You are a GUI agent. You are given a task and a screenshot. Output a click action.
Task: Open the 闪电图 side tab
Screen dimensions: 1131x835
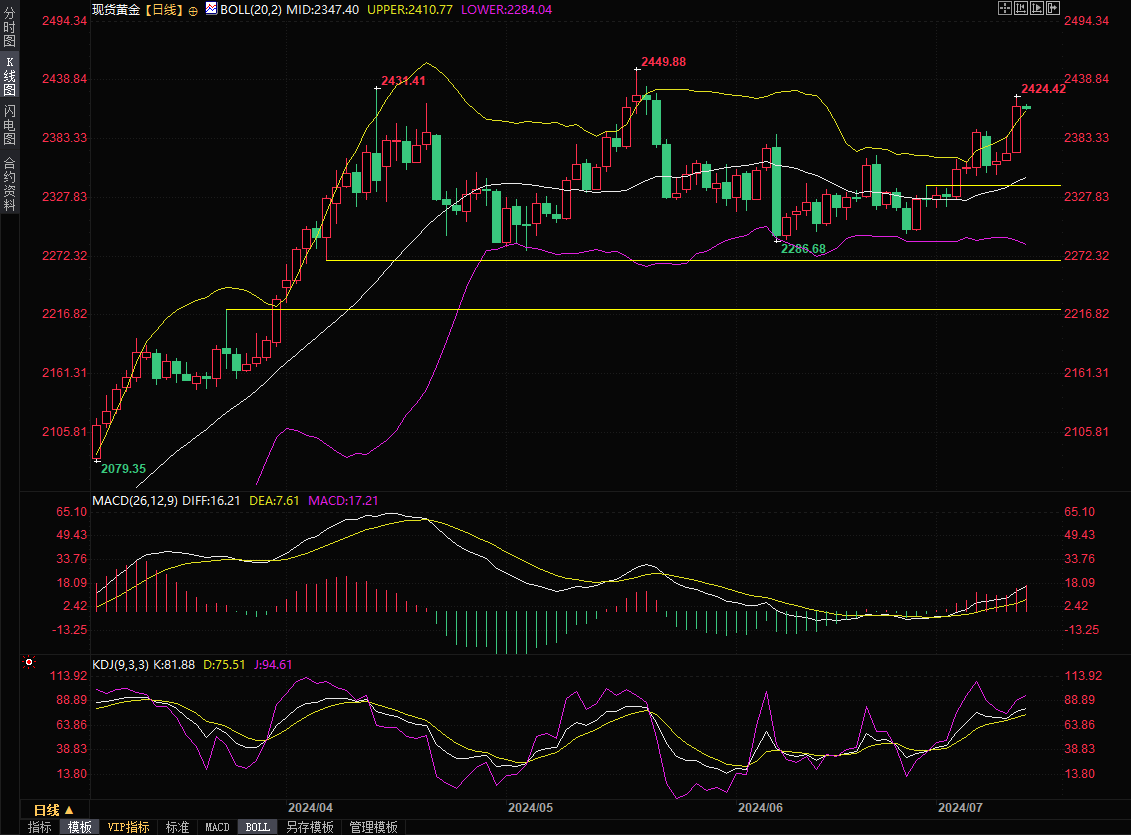point(9,125)
